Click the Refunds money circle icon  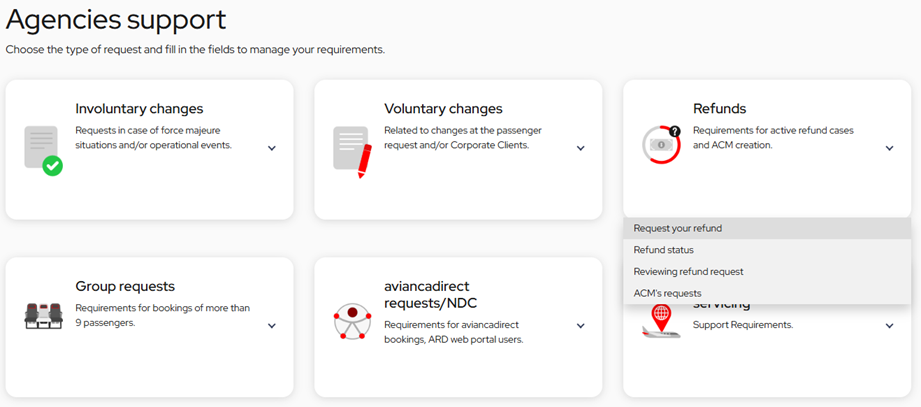click(661, 145)
